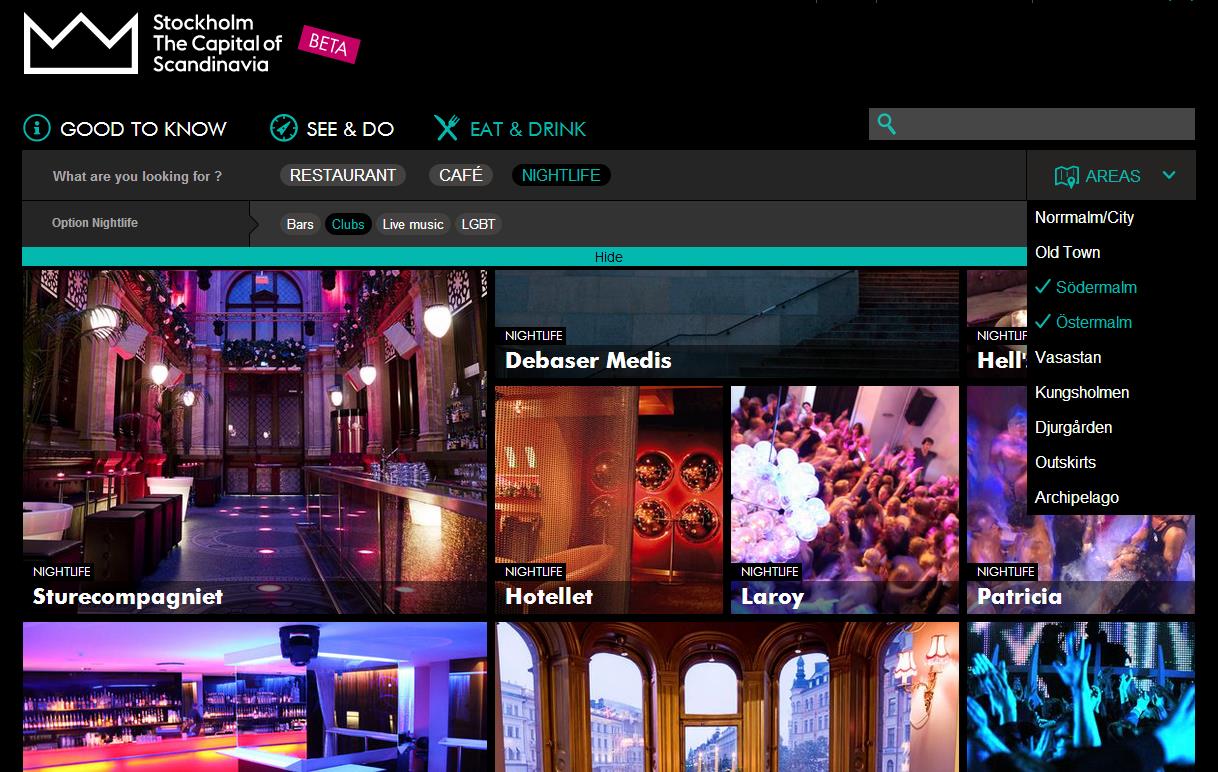Toggle the Nightlife filter
The width and height of the screenshot is (1218, 772).
tap(561, 175)
